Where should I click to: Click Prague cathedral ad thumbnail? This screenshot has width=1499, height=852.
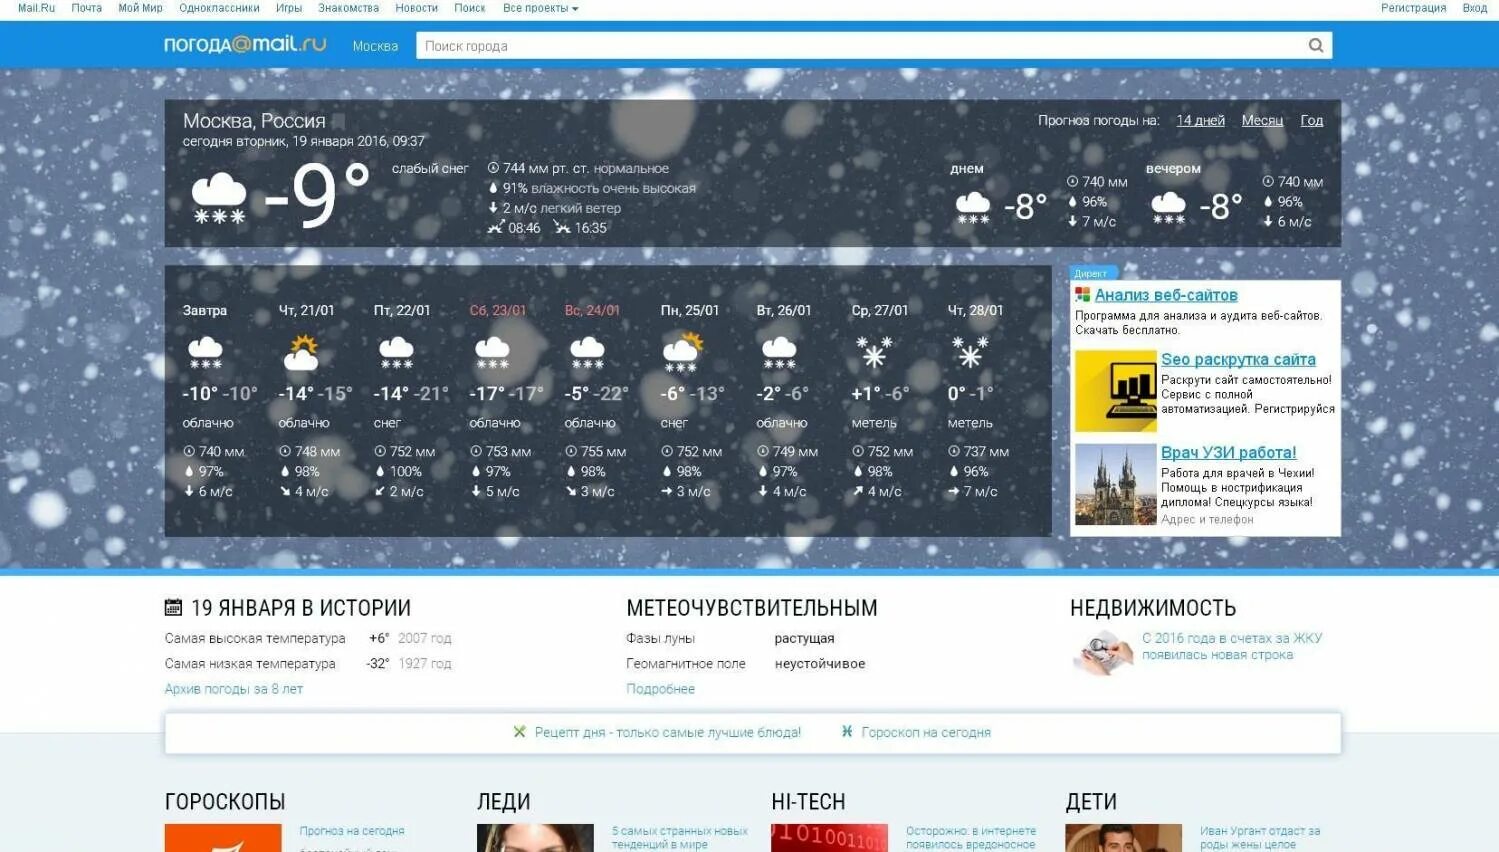(1116, 484)
